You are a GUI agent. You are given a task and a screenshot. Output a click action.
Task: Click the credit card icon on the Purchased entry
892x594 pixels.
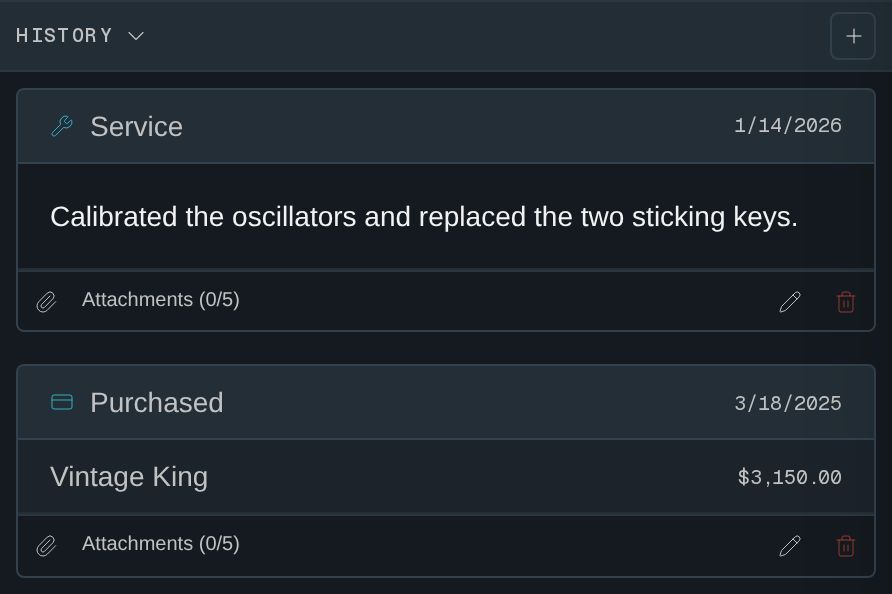(x=62, y=402)
